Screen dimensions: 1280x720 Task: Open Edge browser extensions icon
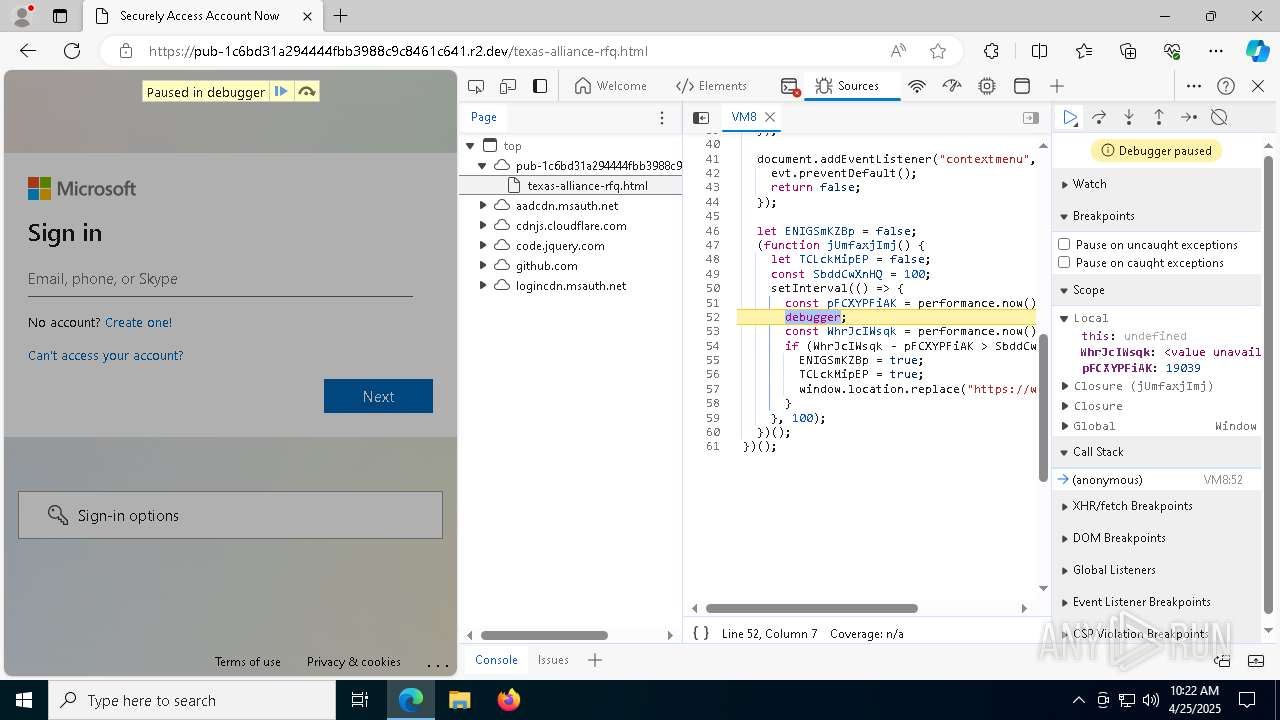[991, 51]
